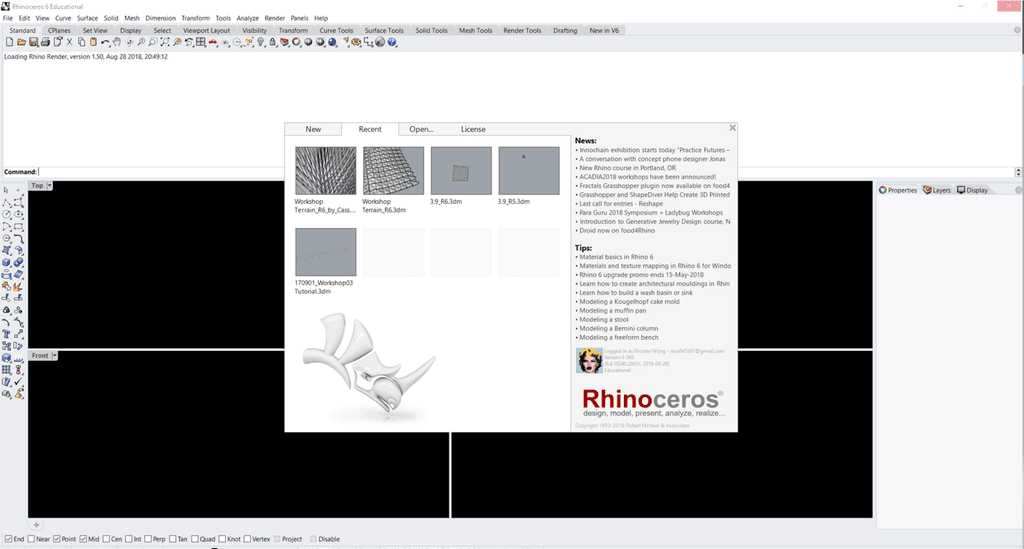
Task: Enable the Cen osnap checkbox
Action: 106,539
